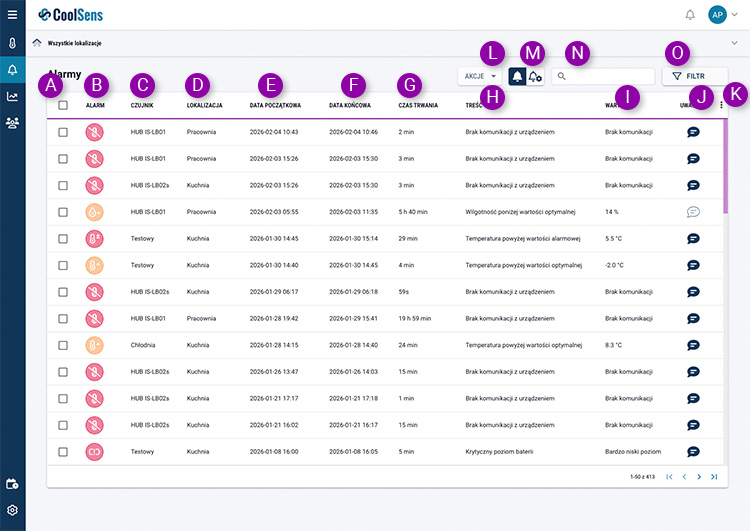Open the alarm settings bell-gear icon

coord(536,76)
